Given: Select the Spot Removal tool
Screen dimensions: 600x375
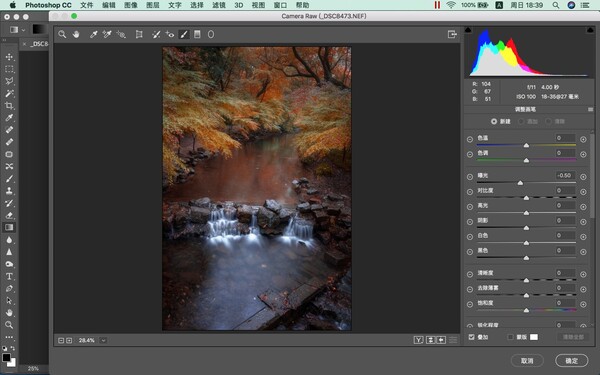Looking at the screenshot, I should point(156,34).
